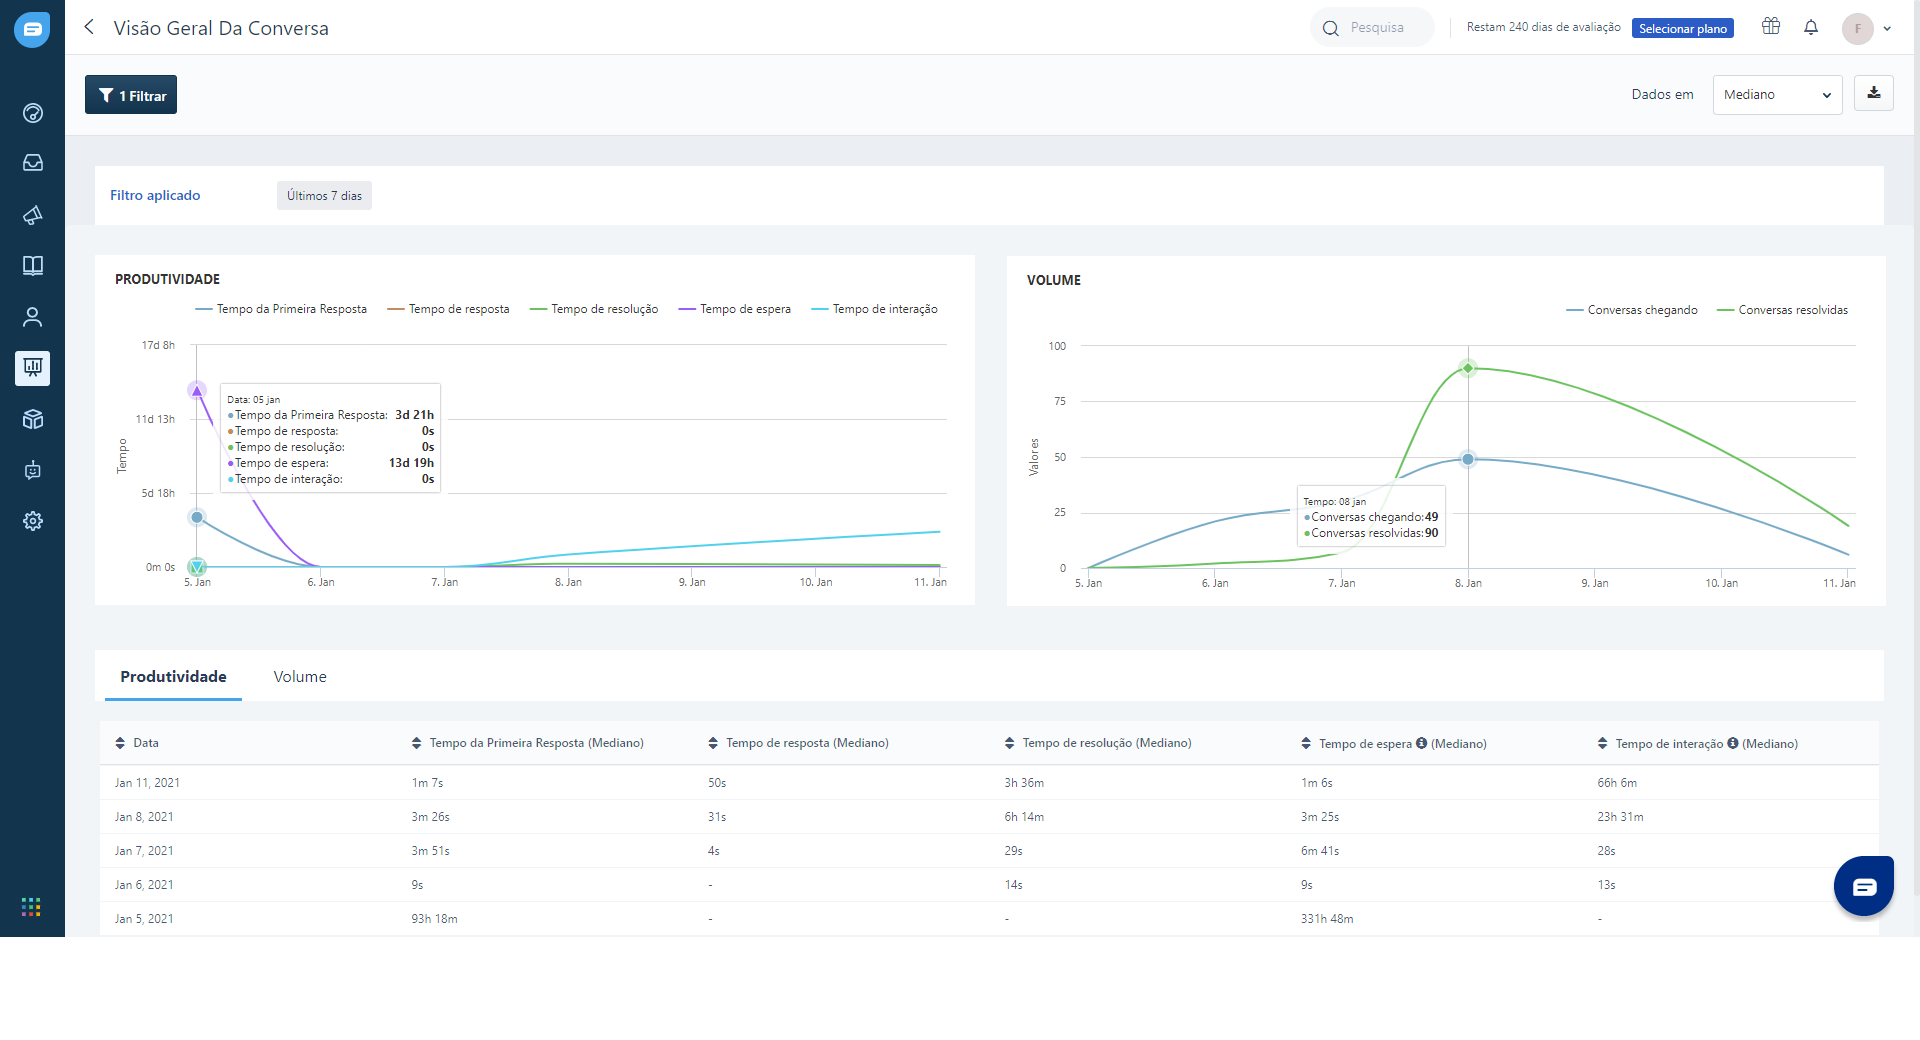Open the app switcher grid icon

point(31,907)
